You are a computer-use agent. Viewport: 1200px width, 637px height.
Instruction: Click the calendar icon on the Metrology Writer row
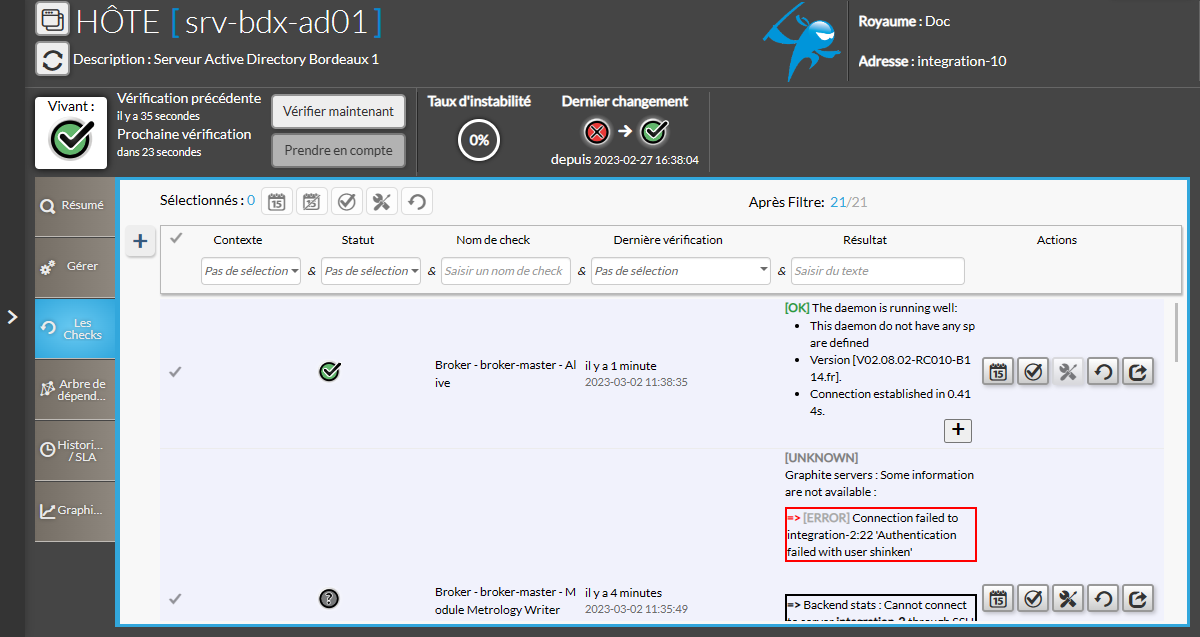[x=998, y=598]
